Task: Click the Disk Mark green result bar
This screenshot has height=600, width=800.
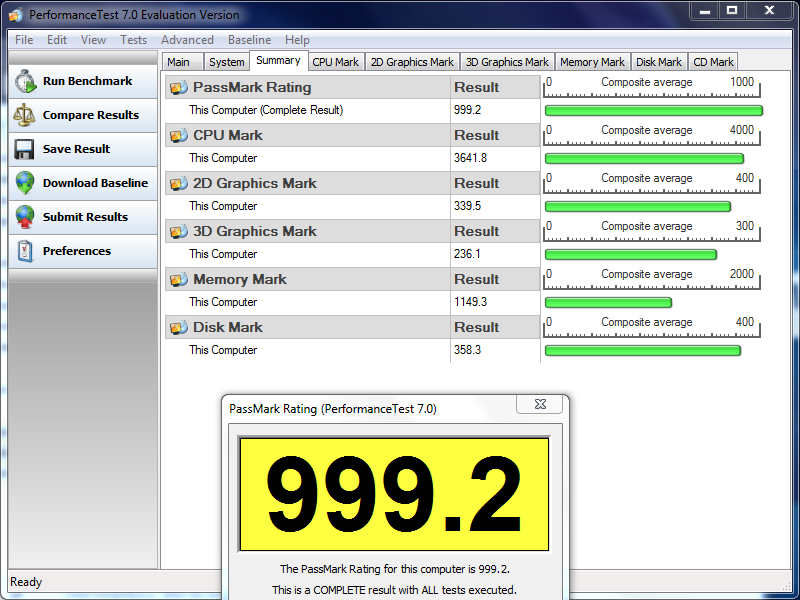Action: (643, 351)
